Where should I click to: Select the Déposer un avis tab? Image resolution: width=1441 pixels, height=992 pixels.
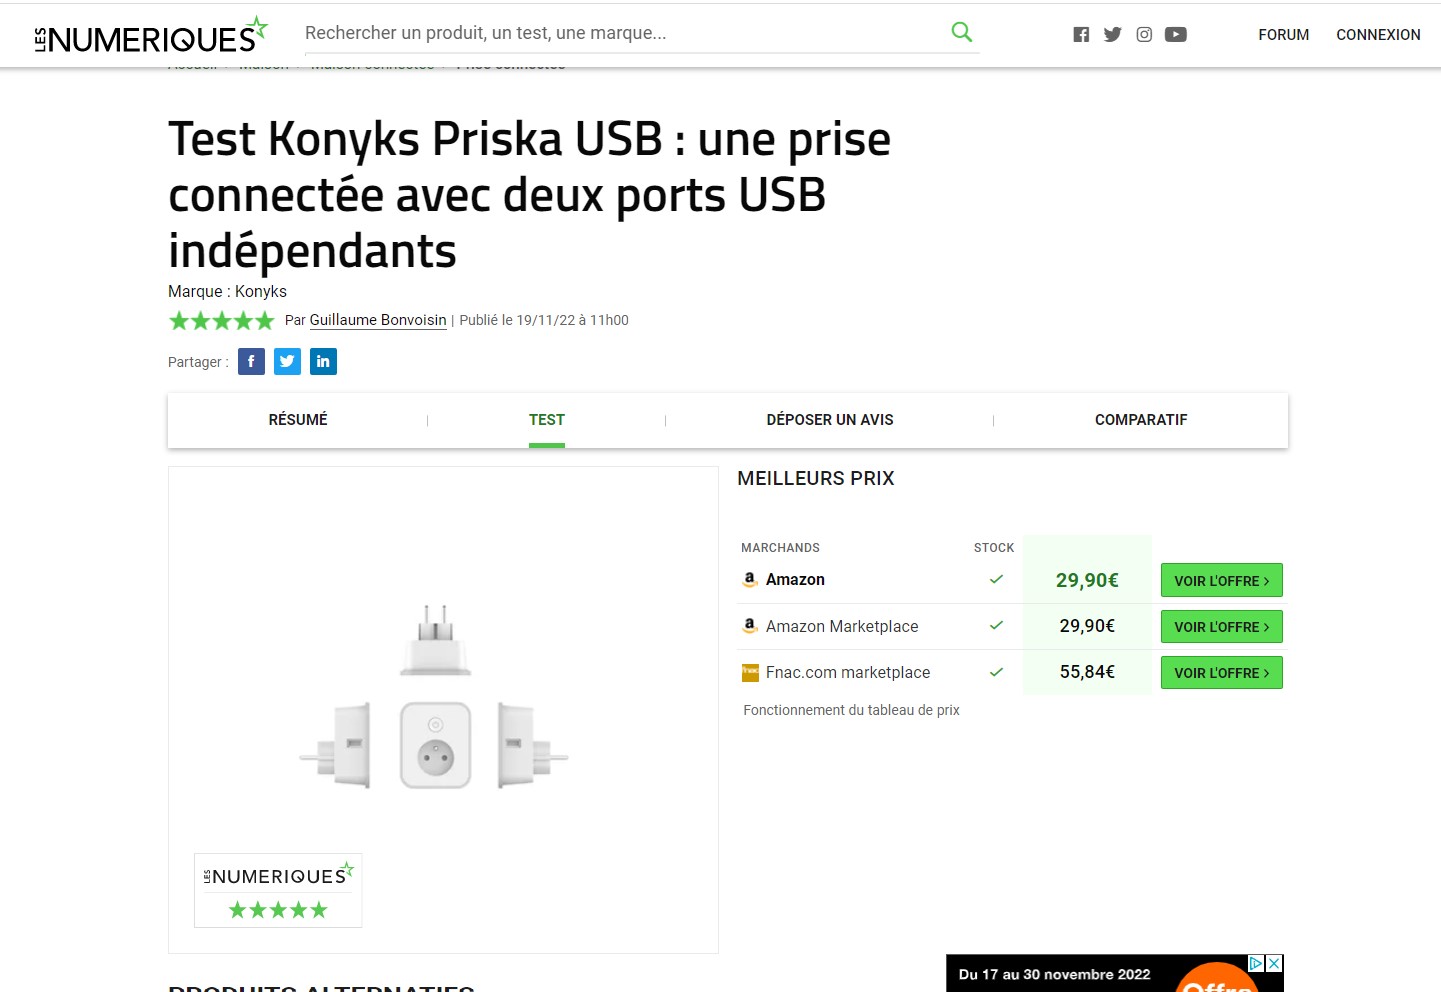(830, 420)
